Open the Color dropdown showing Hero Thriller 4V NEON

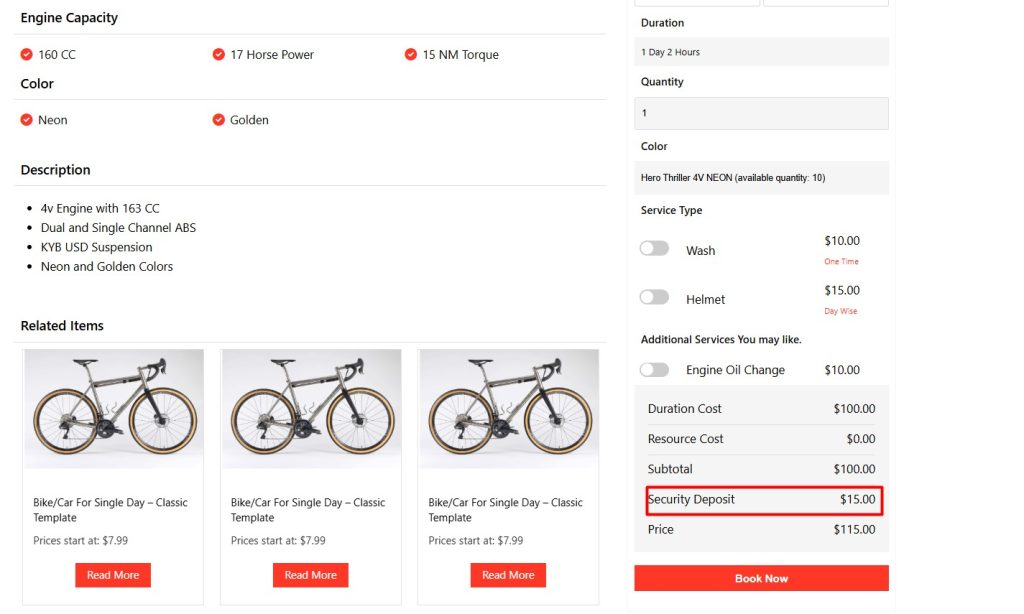point(761,178)
